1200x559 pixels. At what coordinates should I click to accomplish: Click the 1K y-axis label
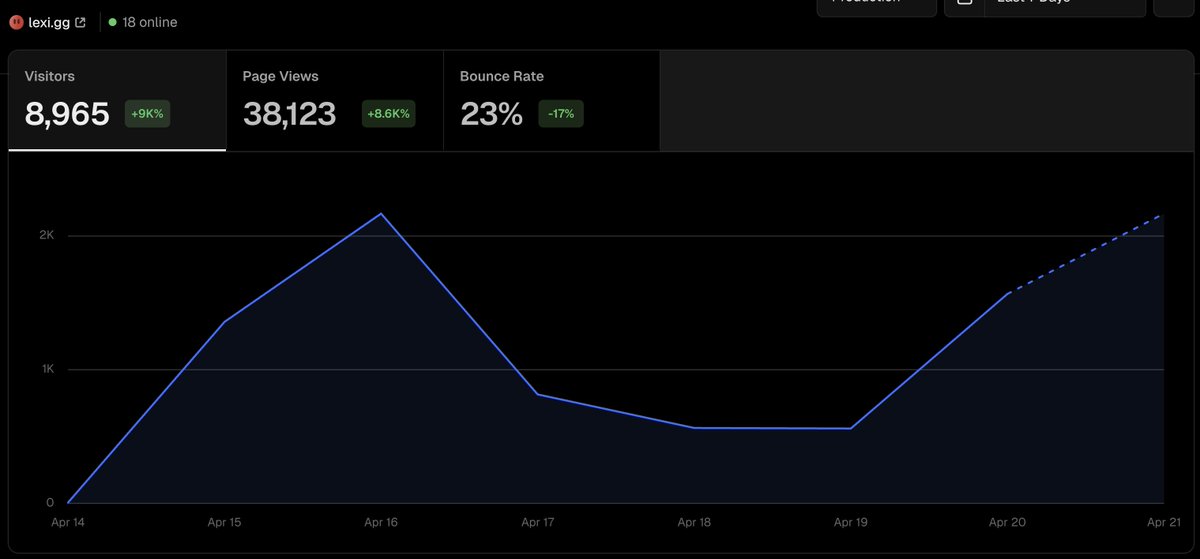coord(47,369)
